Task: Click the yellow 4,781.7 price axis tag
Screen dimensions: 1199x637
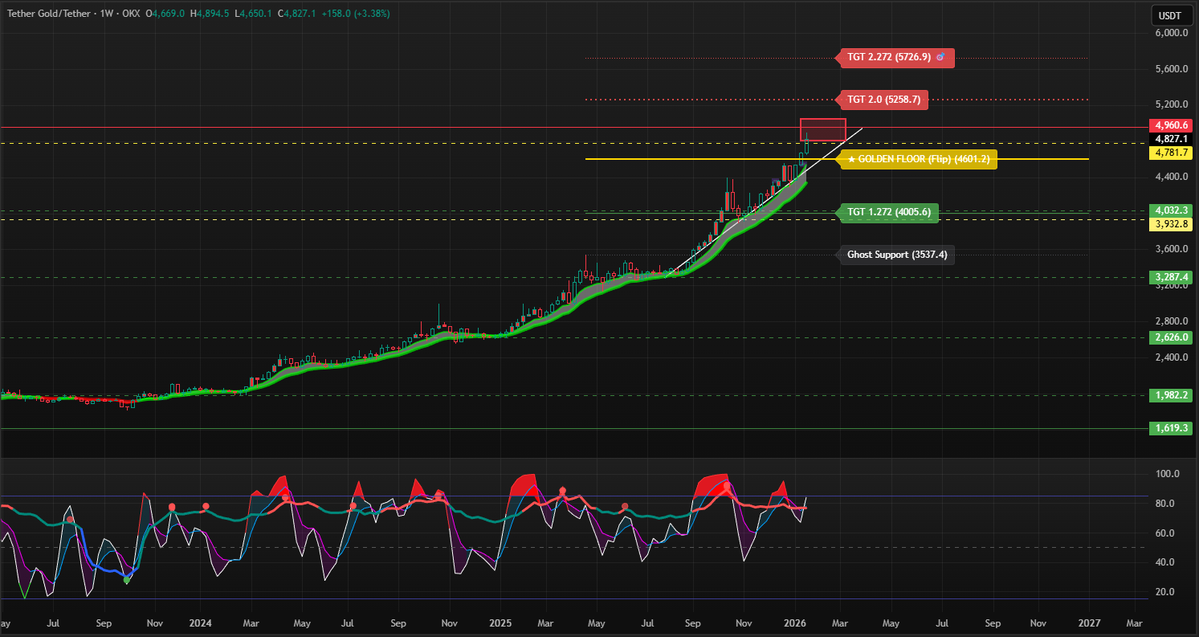Action: [x=1171, y=153]
